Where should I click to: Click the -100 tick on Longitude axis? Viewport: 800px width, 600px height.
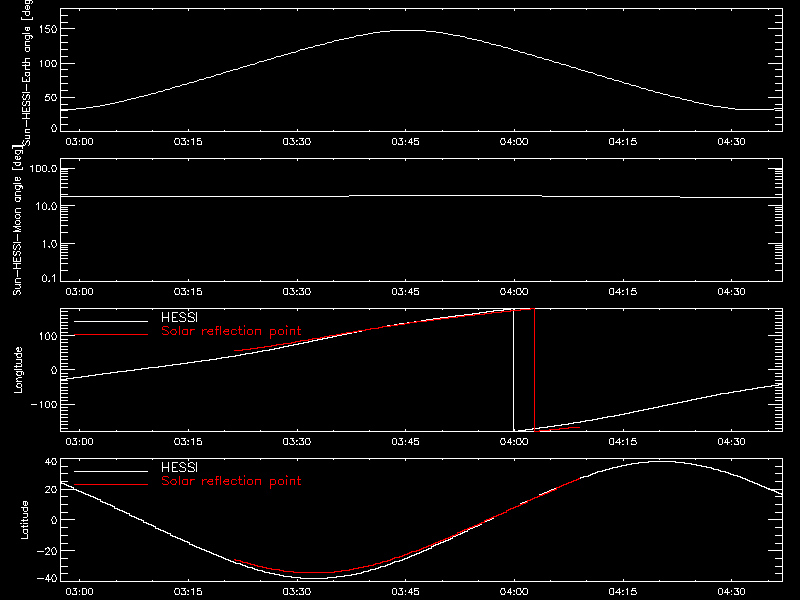44,404
